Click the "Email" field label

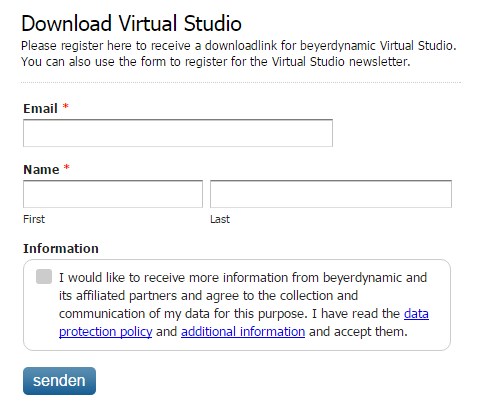point(40,109)
